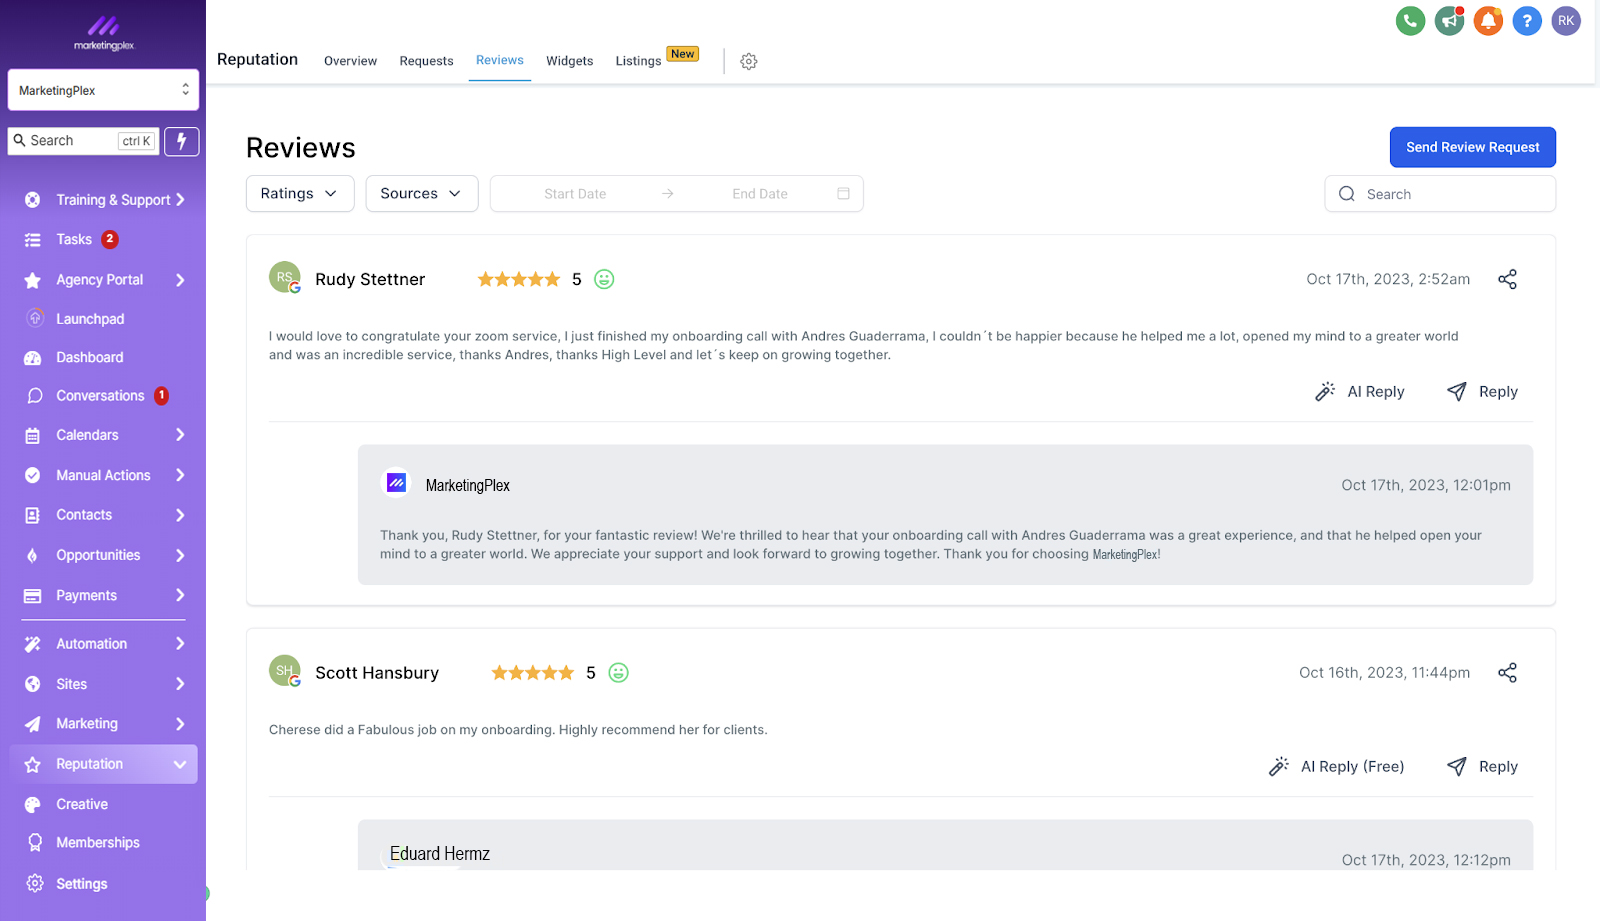
Task: Open the orange notifications bell
Action: coord(1488,21)
